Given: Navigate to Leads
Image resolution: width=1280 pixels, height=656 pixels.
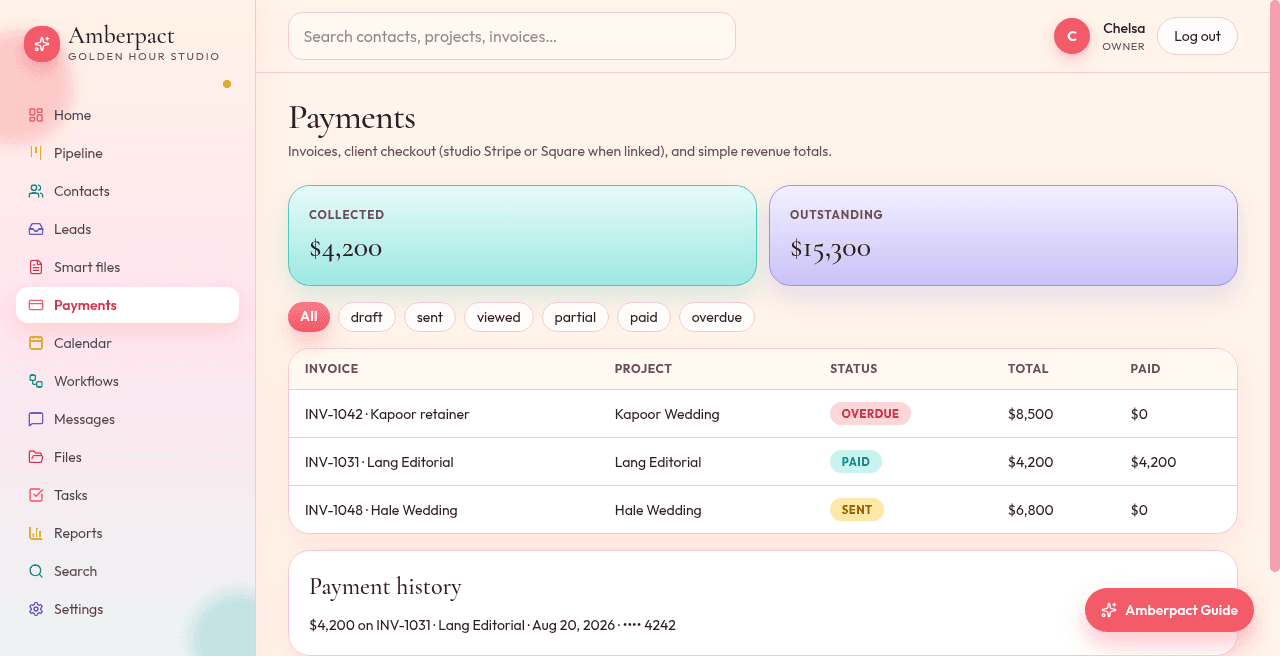Looking at the screenshot, I should pos(127,229).
